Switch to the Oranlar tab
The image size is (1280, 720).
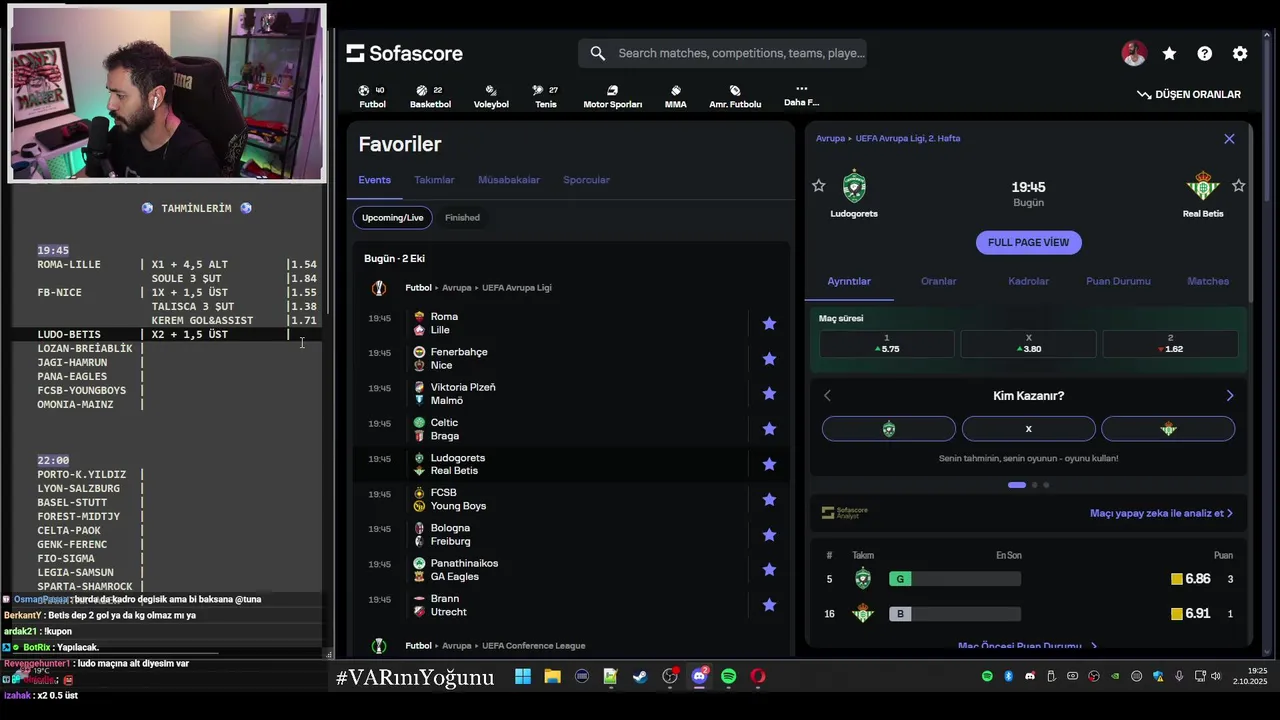(x=938, y=281)
